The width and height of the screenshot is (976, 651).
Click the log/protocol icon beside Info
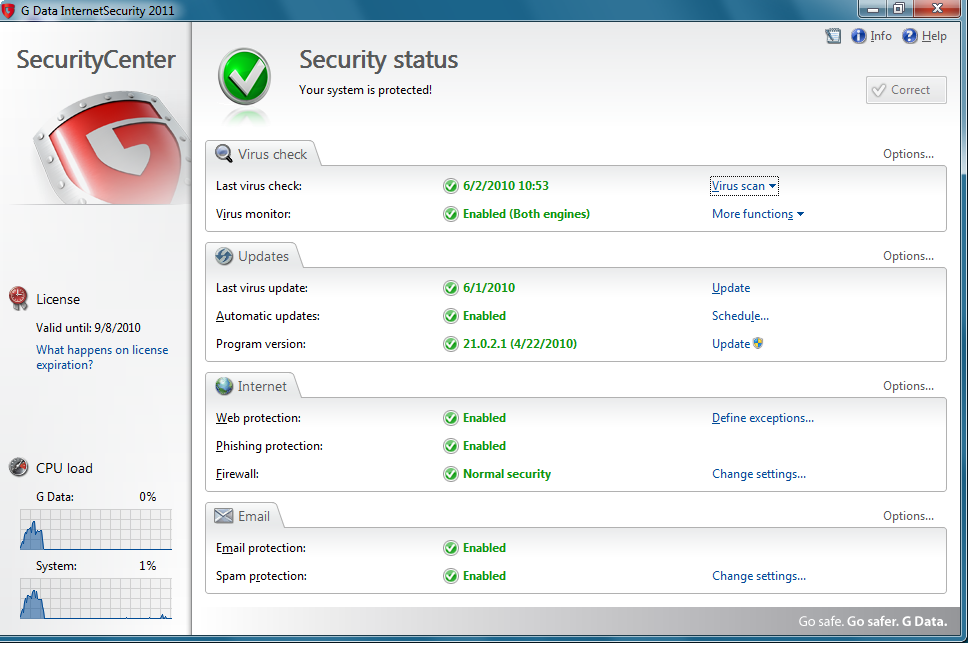[x=833, y=36]
